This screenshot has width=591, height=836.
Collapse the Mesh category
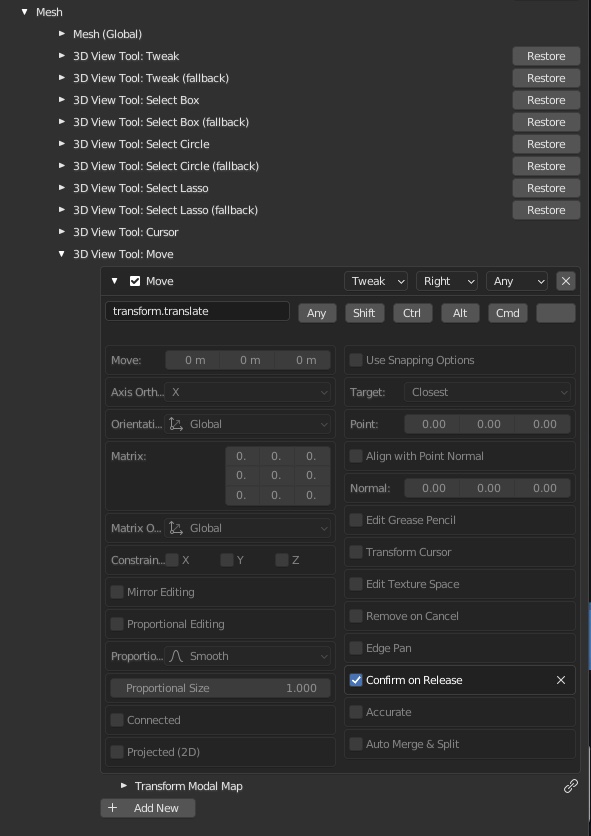[25, 12]
